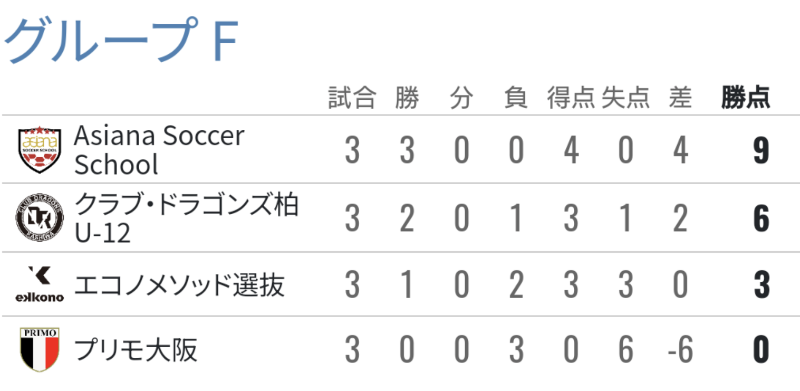
Task: Open the クラブ・ドラゴンズ柏 U-12 team link
Action: pos(186,218)
